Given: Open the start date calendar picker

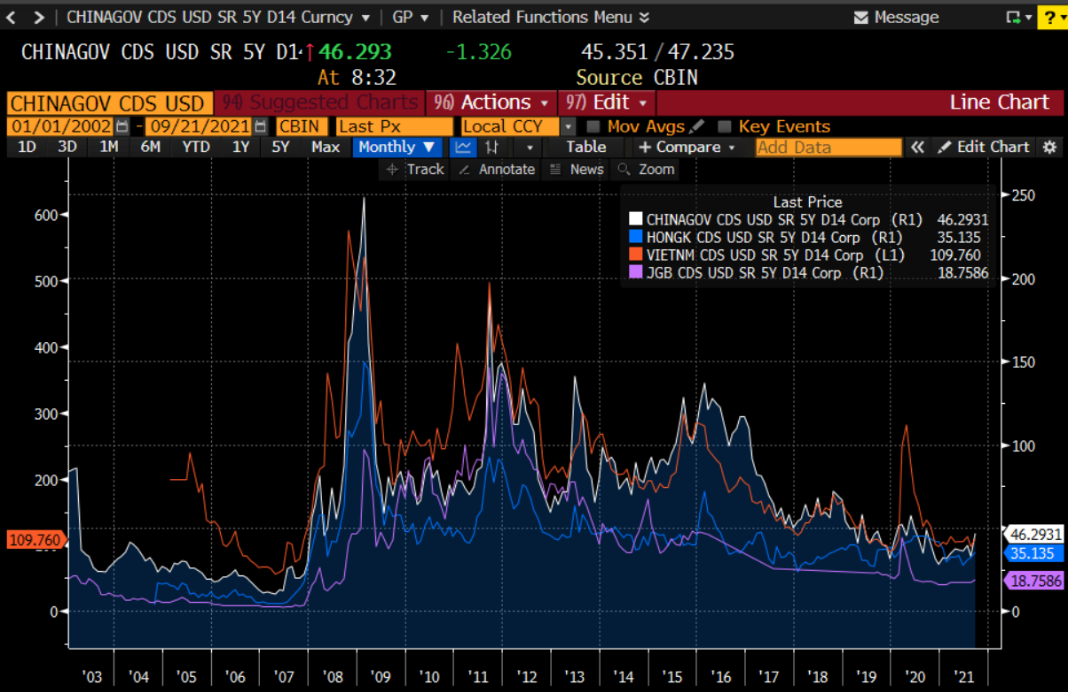Looking at the screenshot, I should click(x=123, y=127).
